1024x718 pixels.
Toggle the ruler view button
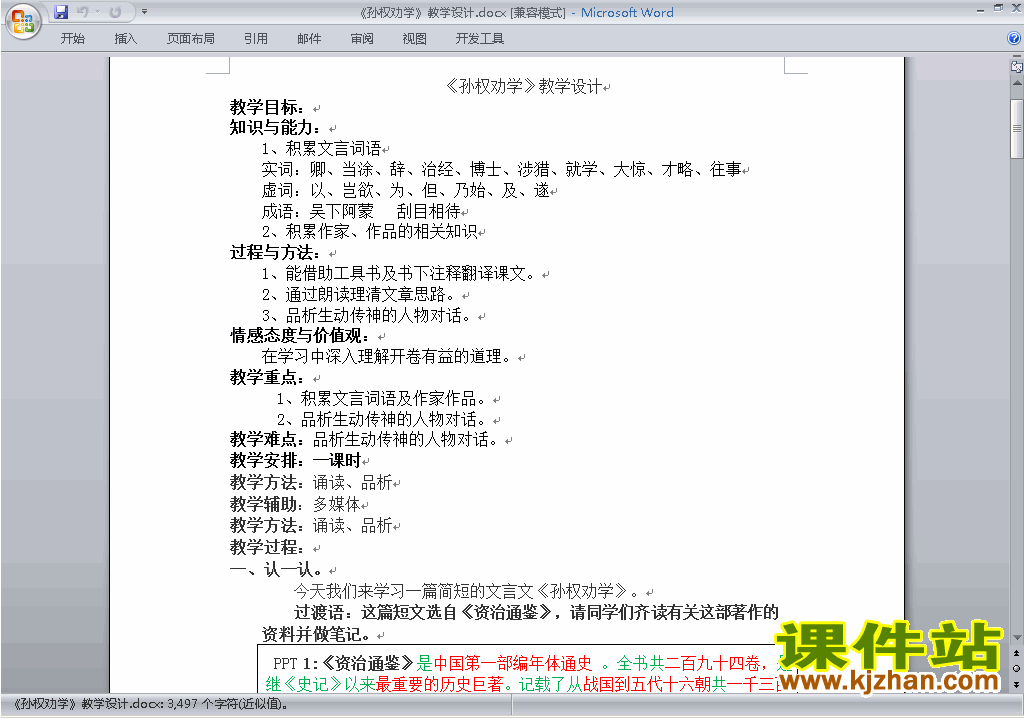click(1017, 66)
